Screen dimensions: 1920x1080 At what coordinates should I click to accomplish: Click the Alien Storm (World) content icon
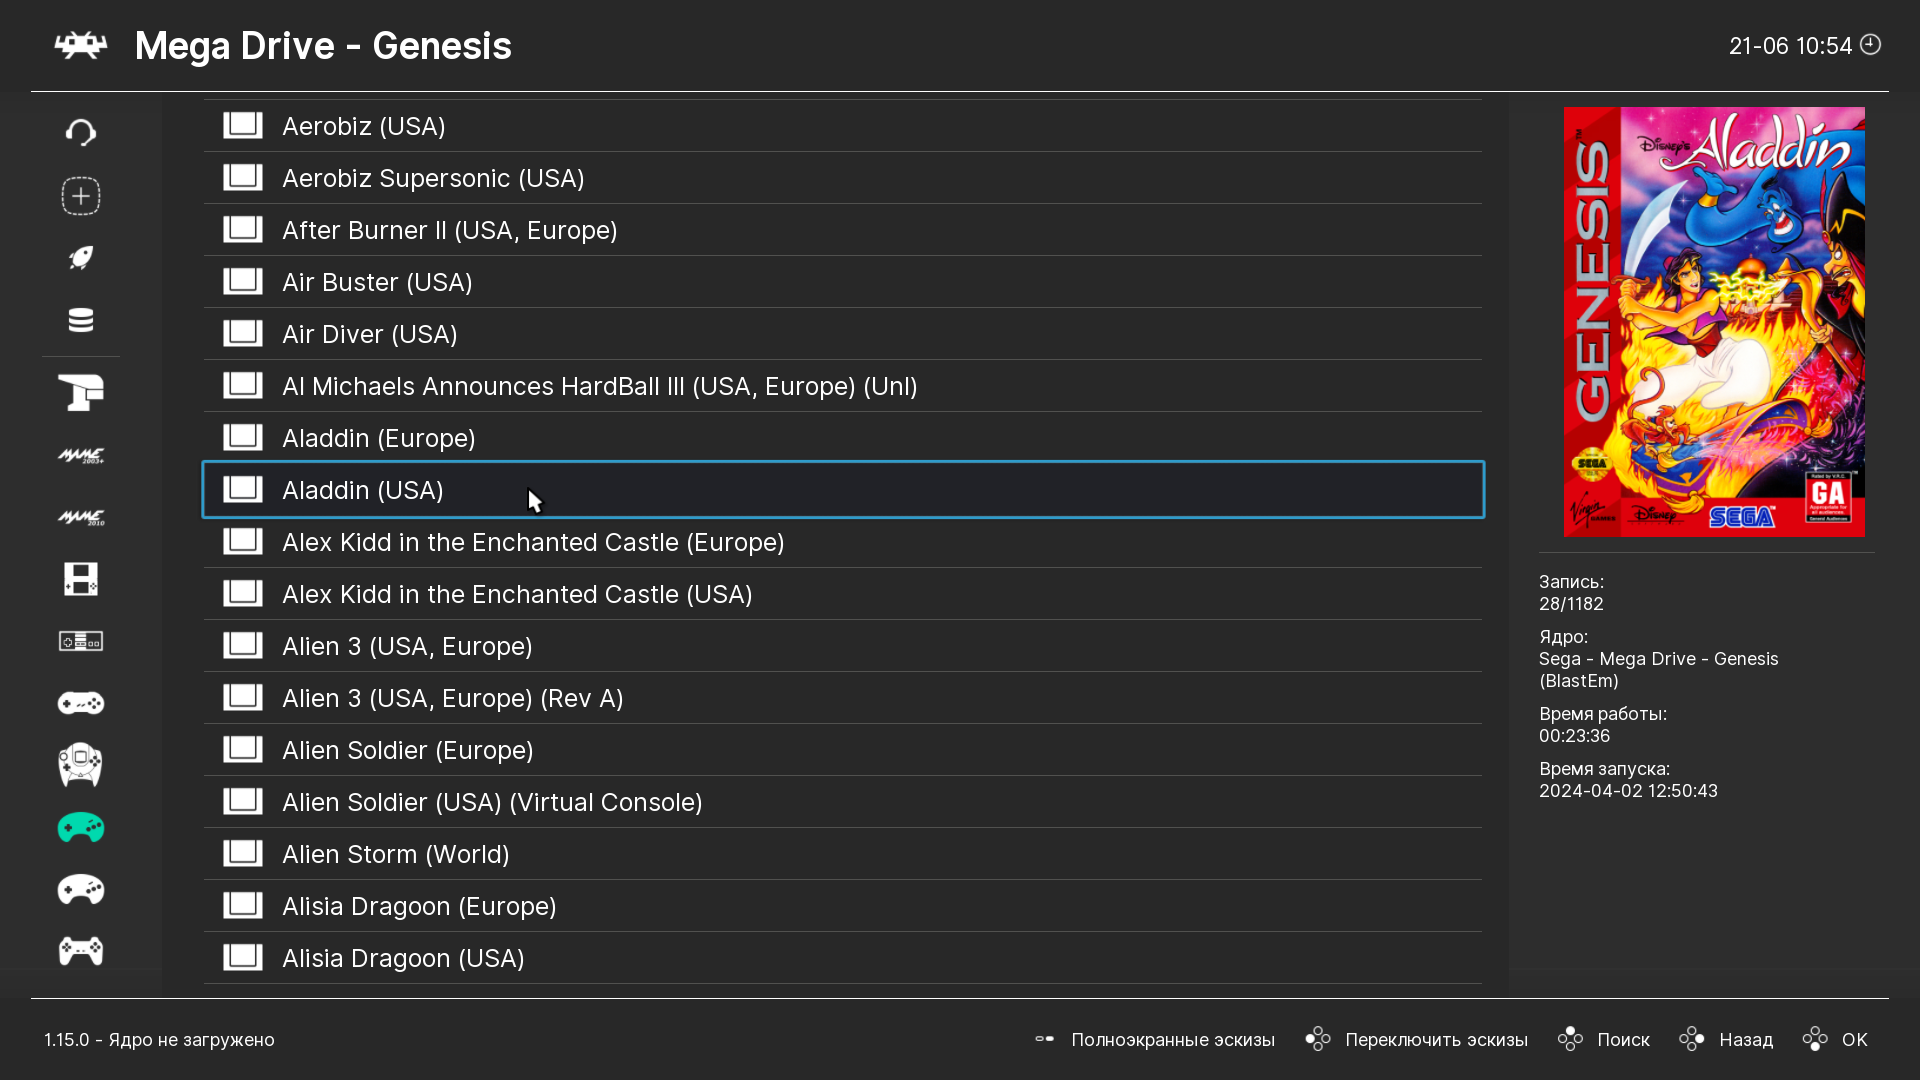click(x=243, y=853)
